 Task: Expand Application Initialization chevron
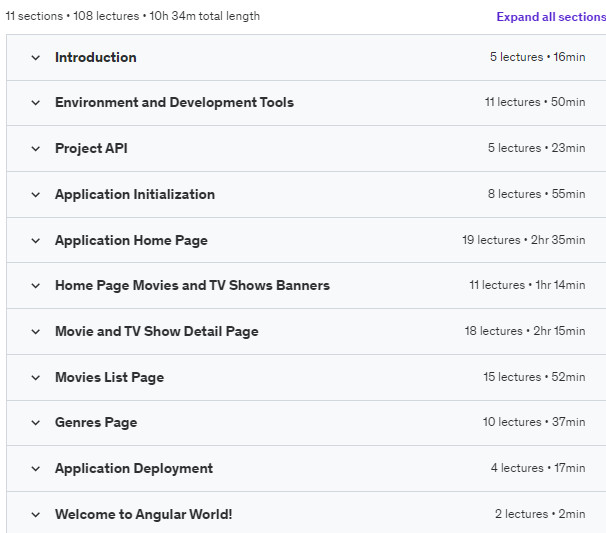[x=36, y=195]
